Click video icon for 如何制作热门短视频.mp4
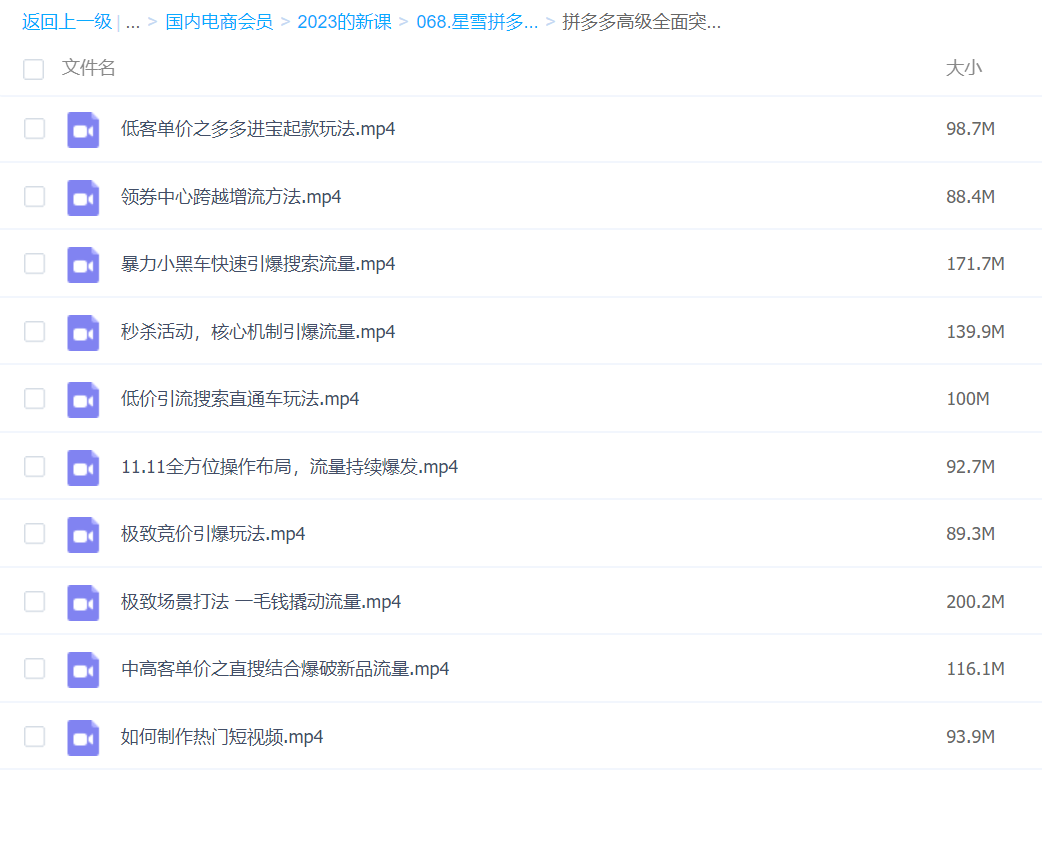Screen dimensions: 1042x852 point(83,737)
